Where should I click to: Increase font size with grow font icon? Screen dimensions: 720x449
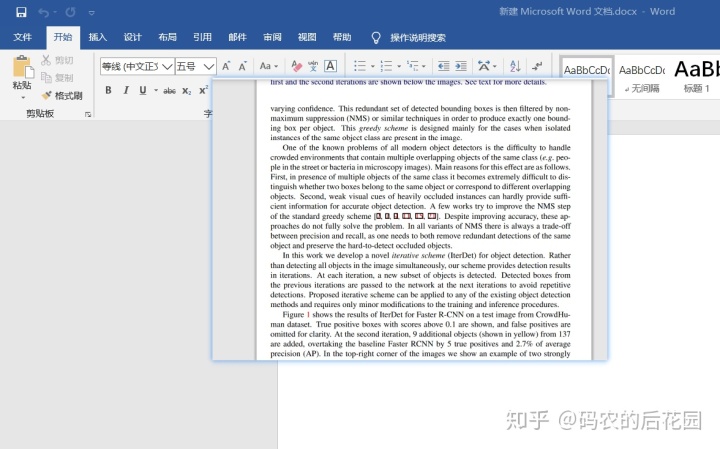pyautogui.click(x=226, y=66)
